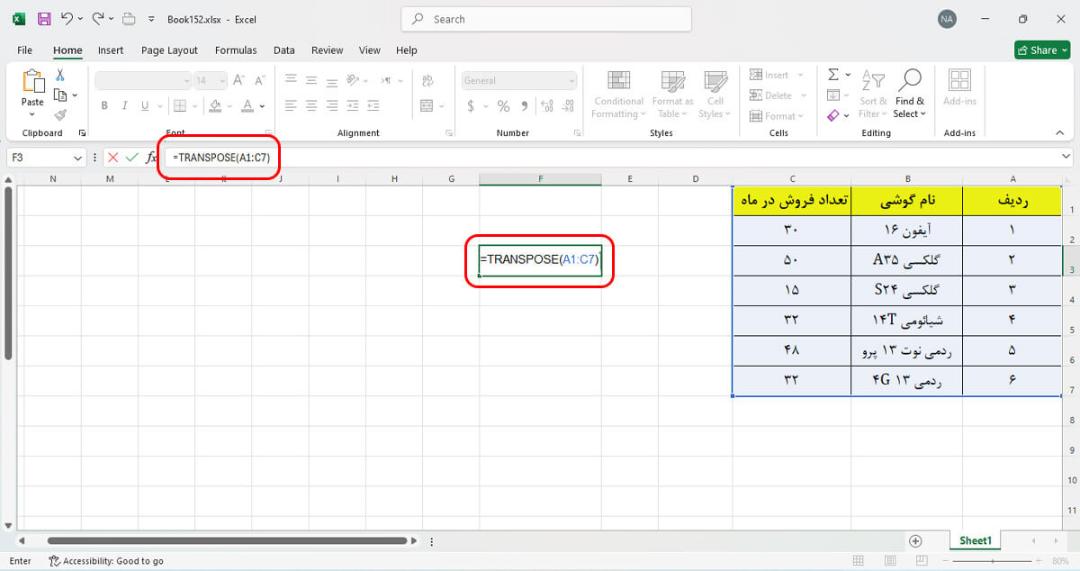The width and height of the screenshot is (1080, 571).
Task: Click the Cut scissors icon
Action: pyautogui.click(x=60, y=76)
